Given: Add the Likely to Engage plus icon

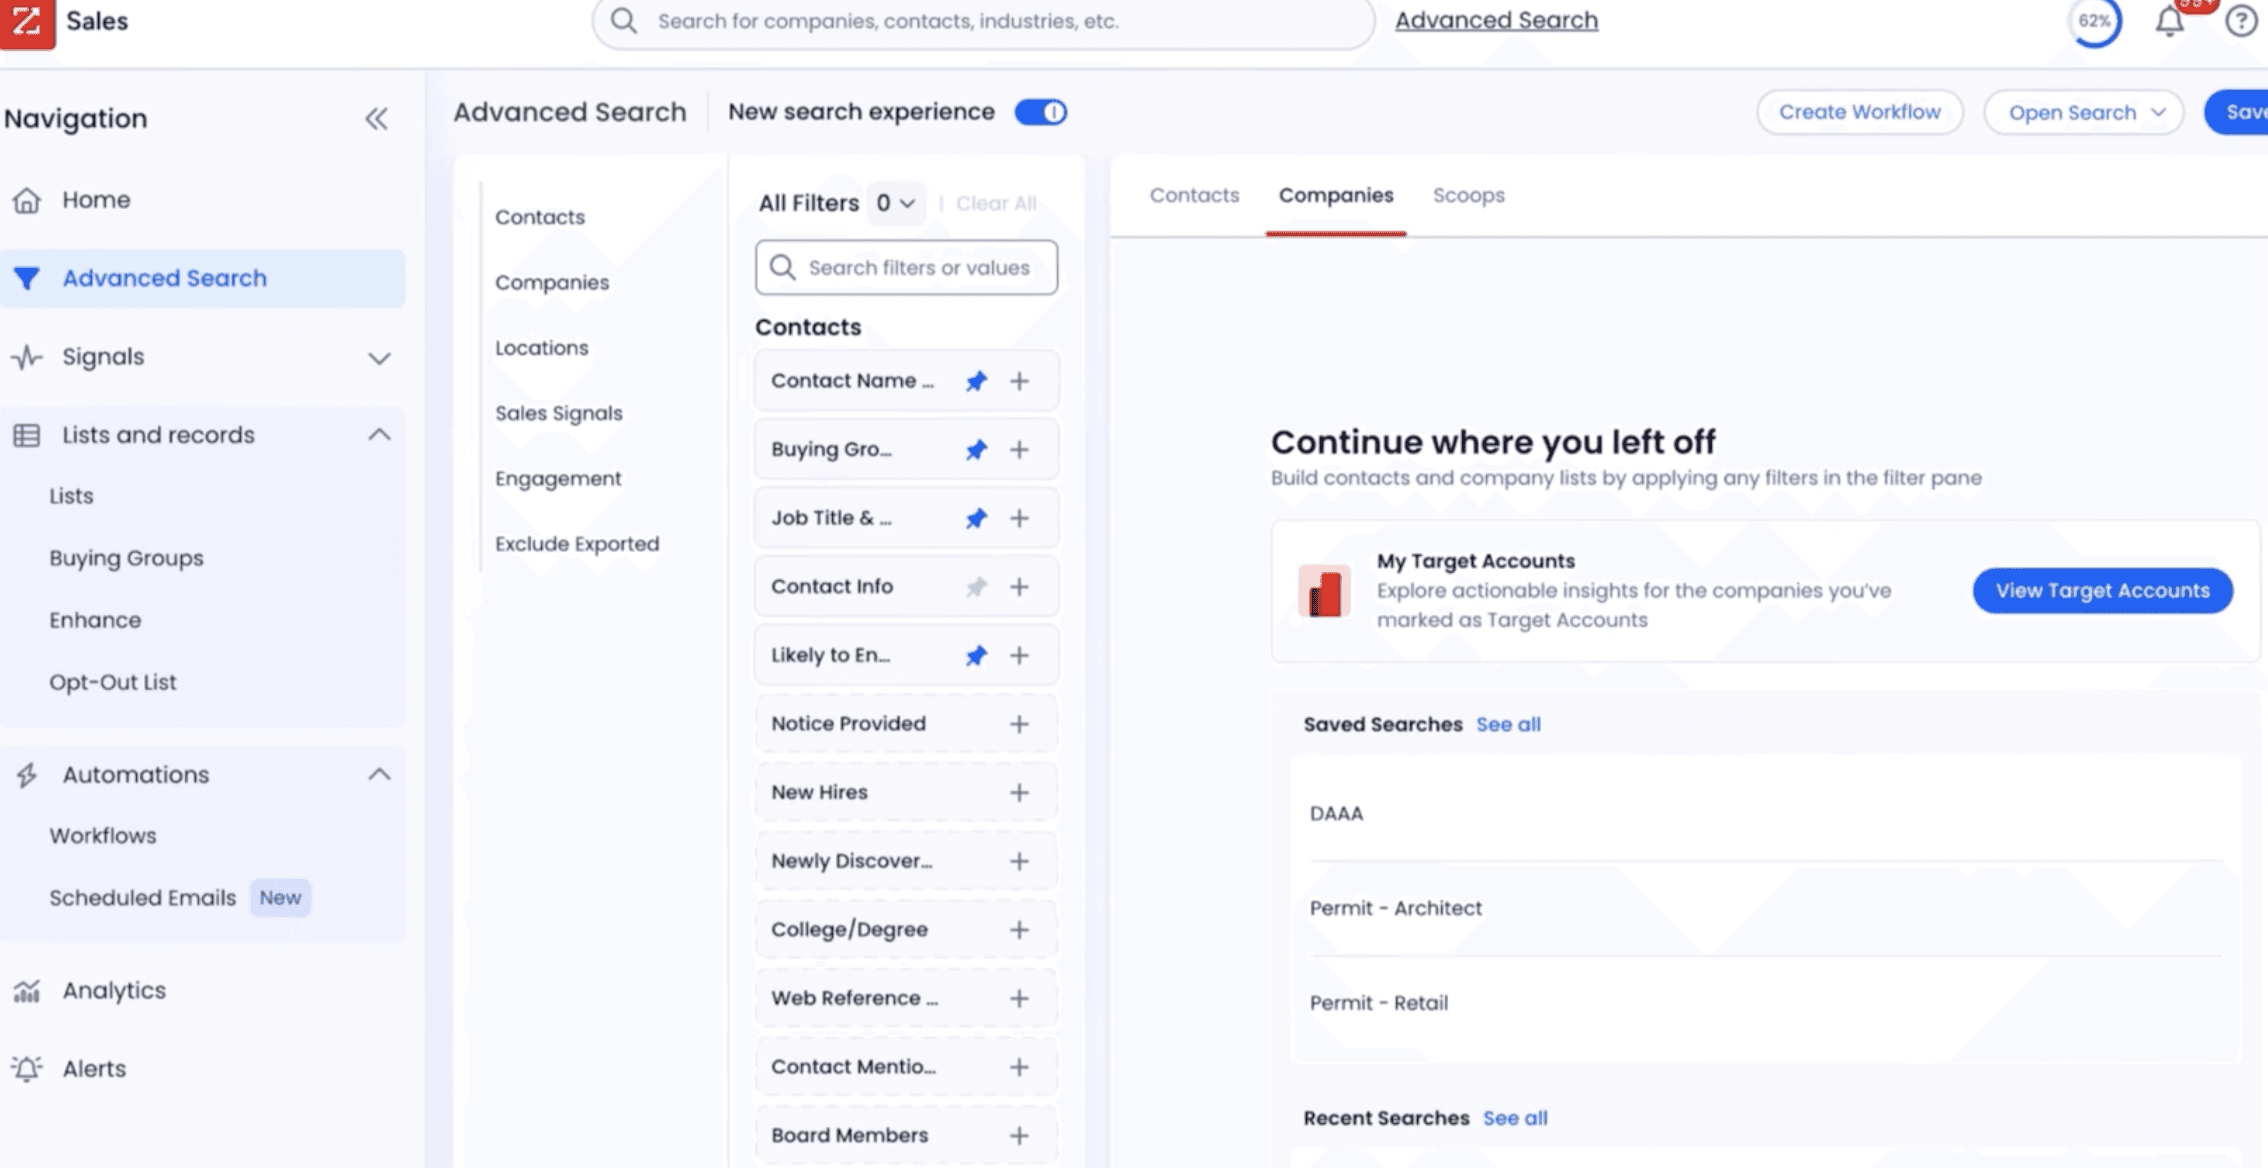Looking at the screenshot, I should coord(1019,656).
